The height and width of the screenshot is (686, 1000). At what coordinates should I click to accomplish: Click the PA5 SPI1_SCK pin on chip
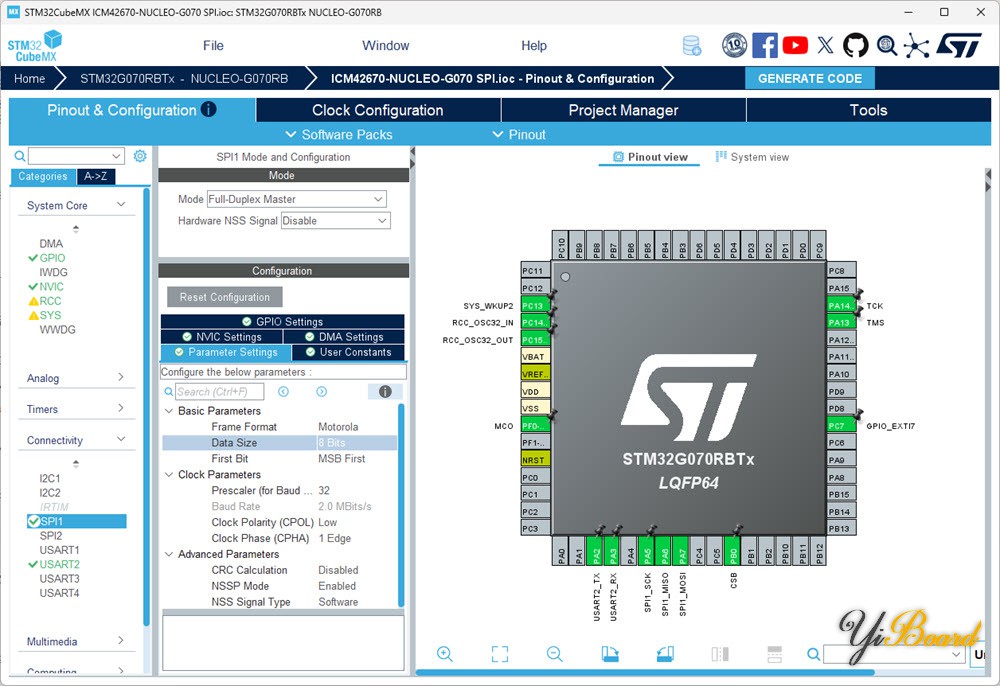click(648, 551)
